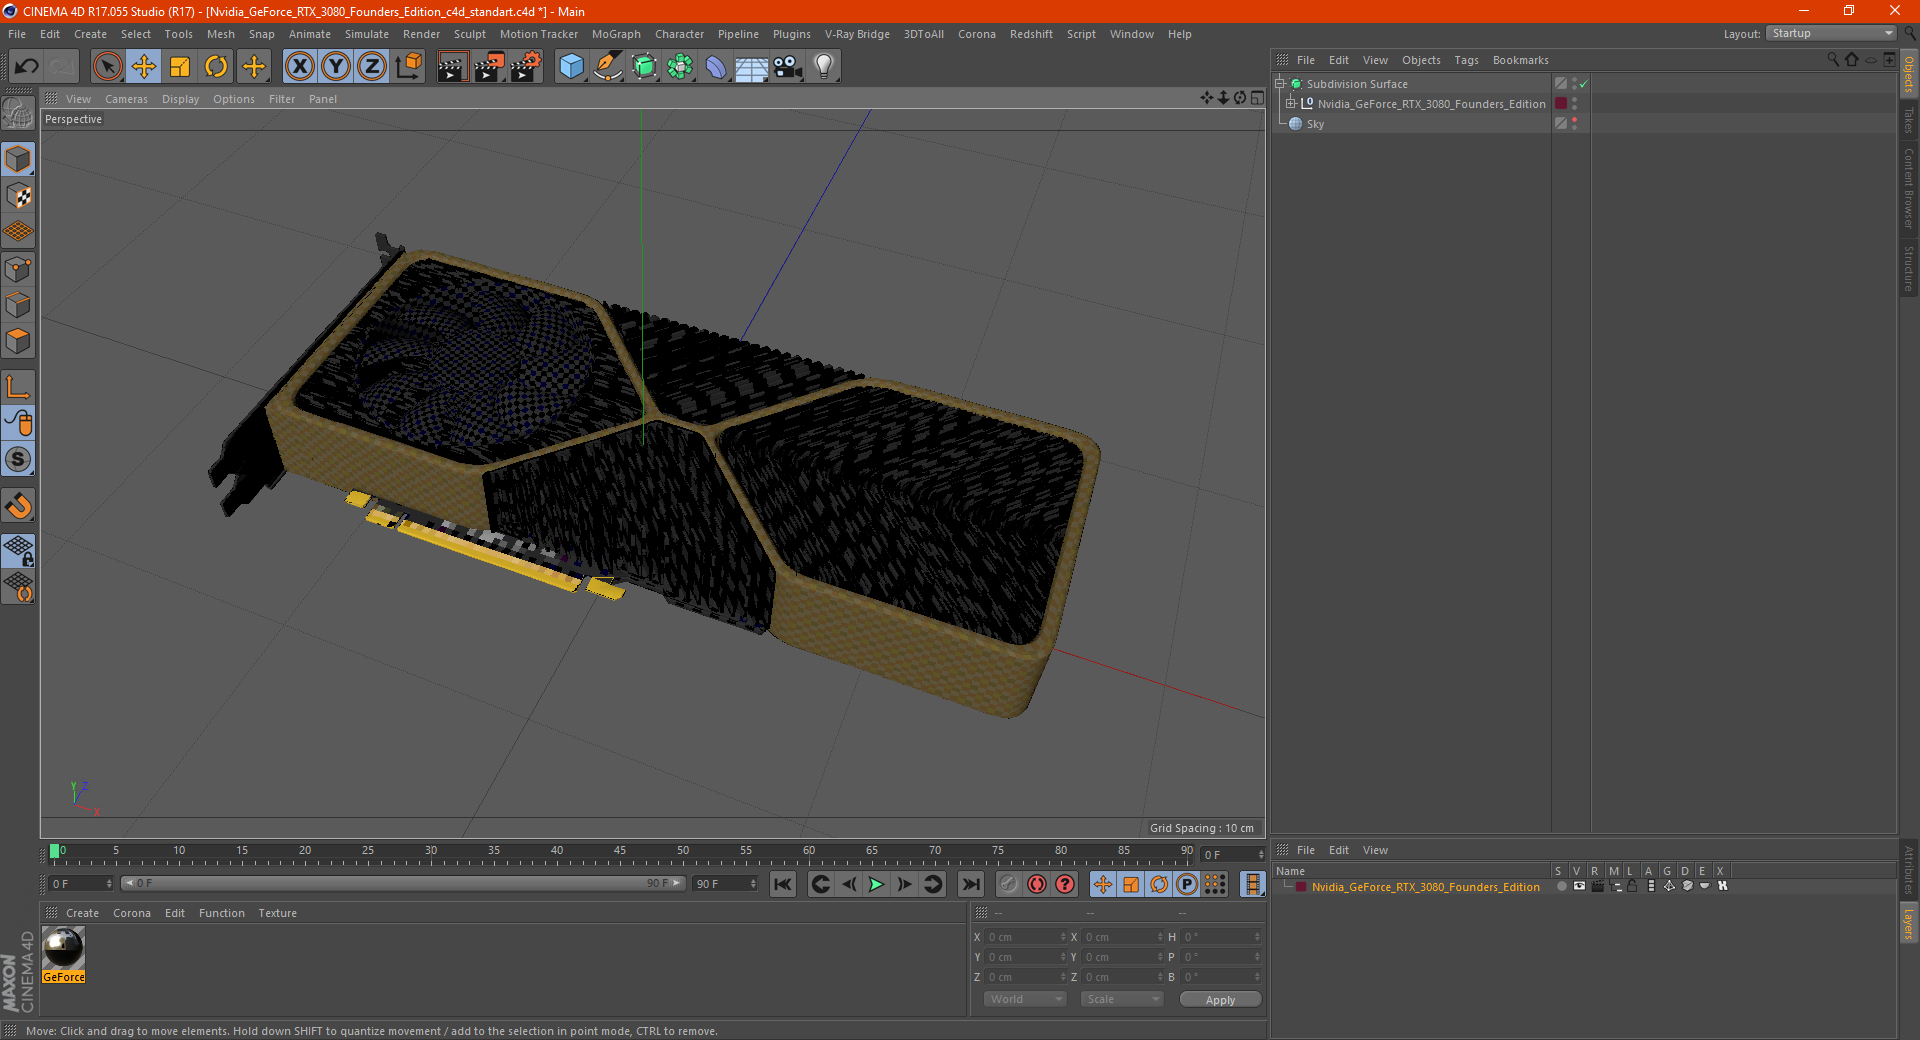The image size is (1920, 1040).
Task: Toggle Autokeying button
Action: pos(1037,884)
